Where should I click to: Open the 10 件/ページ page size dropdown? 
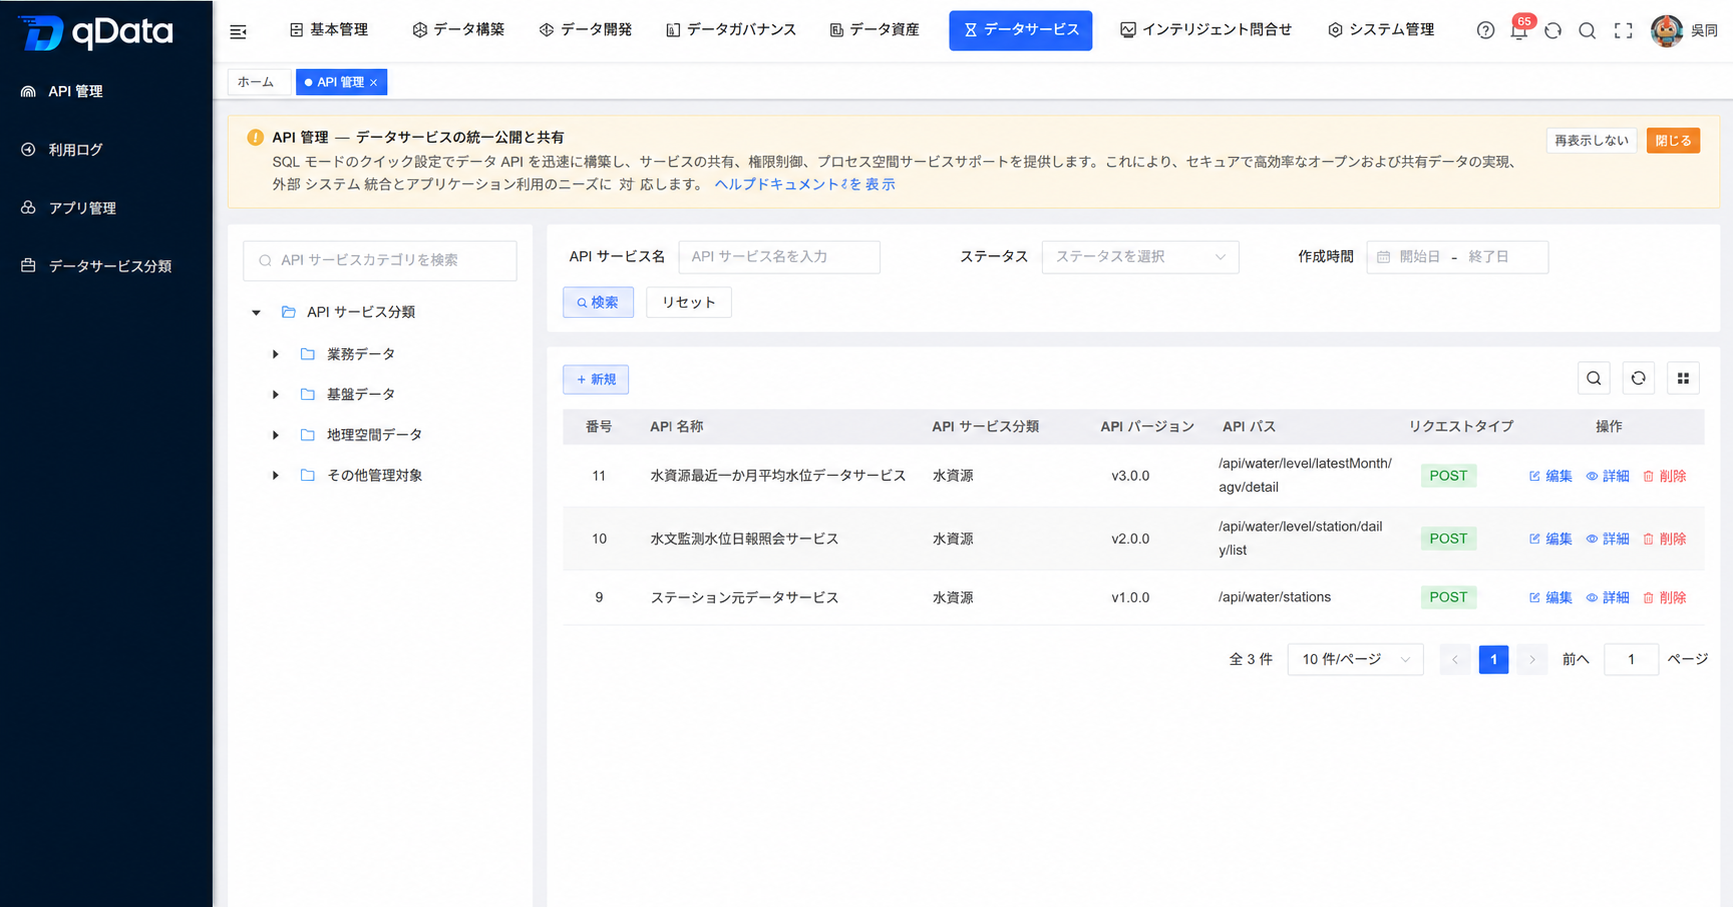[1355, 659]
